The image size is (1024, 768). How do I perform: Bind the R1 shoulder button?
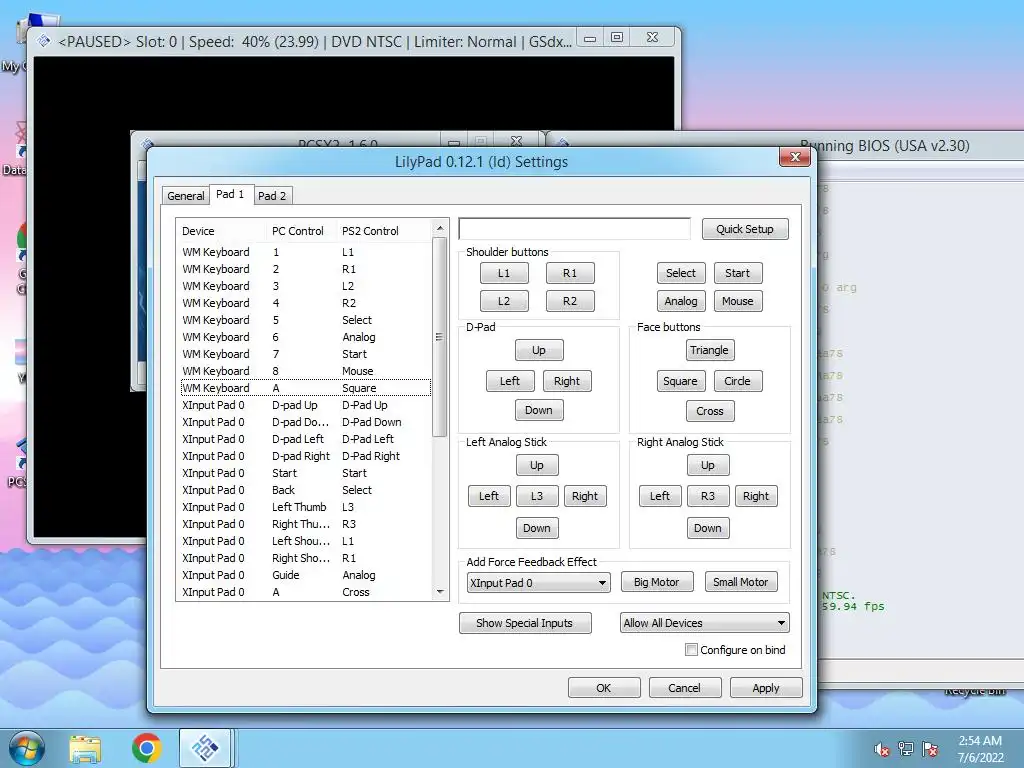coord(570,273)
